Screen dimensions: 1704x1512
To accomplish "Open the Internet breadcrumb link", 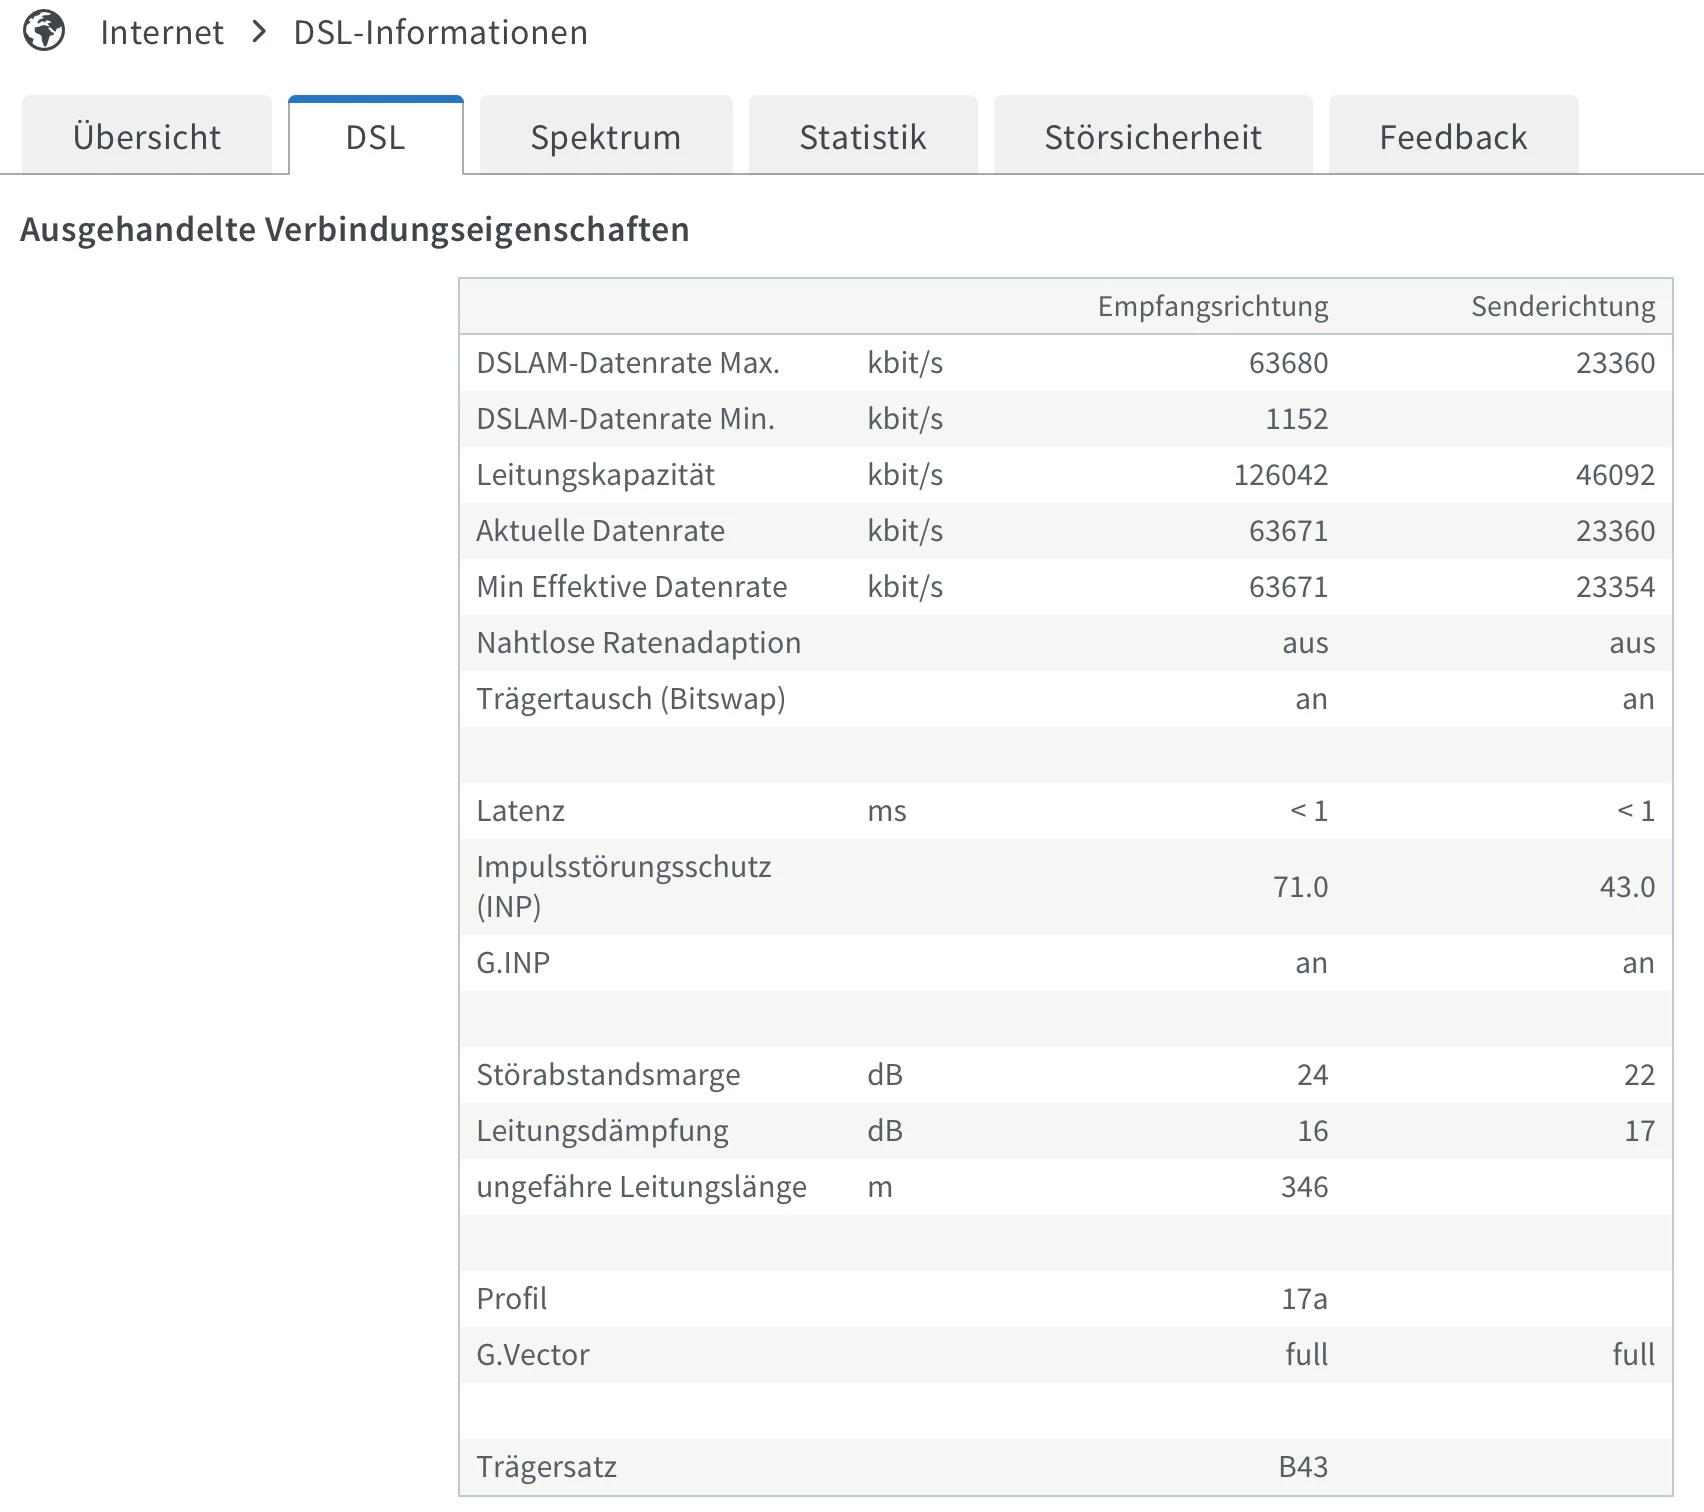I will (162, 33).
